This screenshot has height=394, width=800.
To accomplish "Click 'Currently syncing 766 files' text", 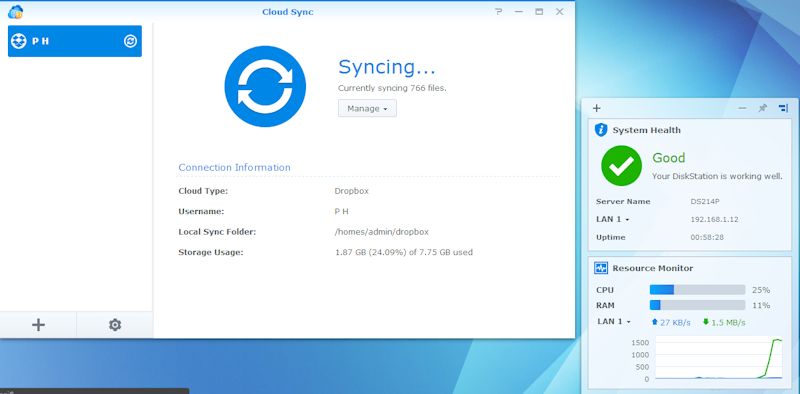I will click(392, 88).
